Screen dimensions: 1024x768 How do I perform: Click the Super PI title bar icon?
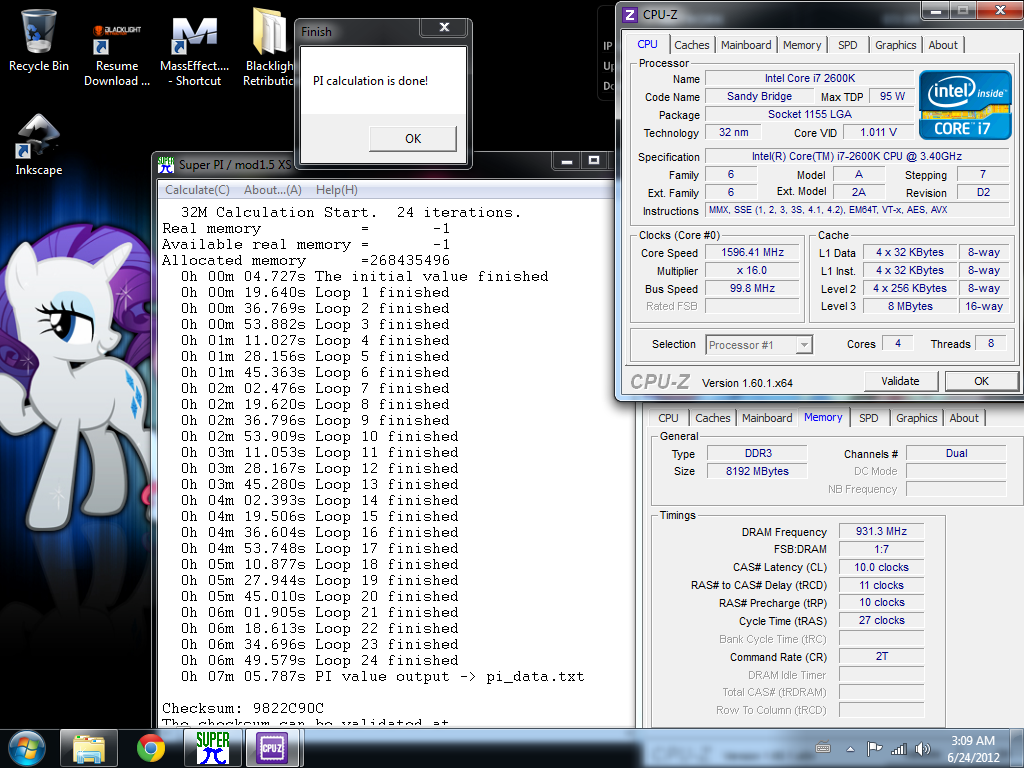pyautogui.click(x=166, y=165)
